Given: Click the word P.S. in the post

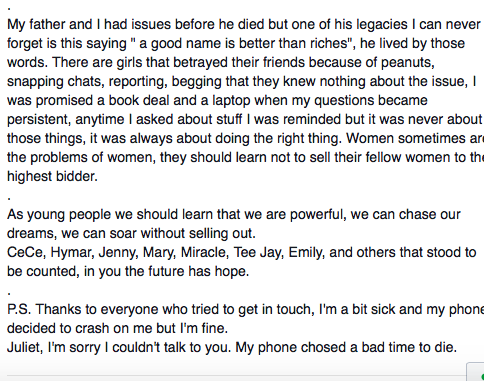Looking at the screenshot, I should pyautogui.click(x=19, y=309).
